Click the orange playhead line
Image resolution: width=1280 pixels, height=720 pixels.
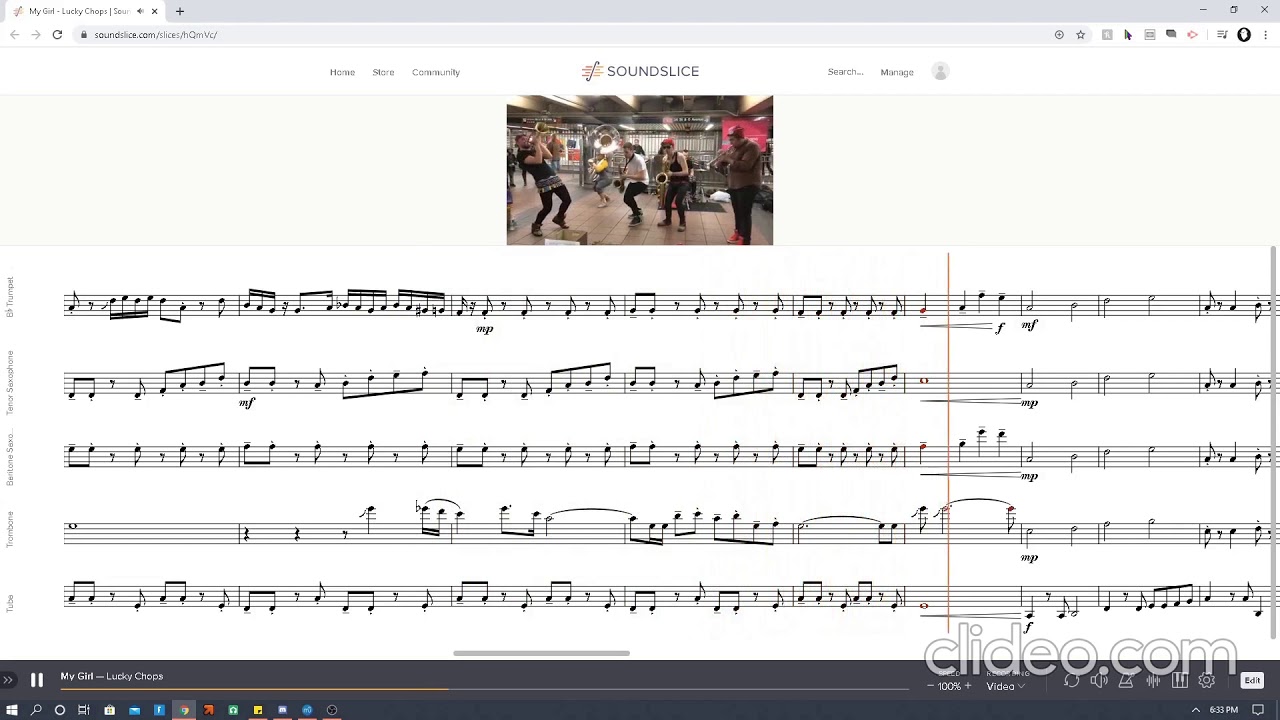coord(948,443)
